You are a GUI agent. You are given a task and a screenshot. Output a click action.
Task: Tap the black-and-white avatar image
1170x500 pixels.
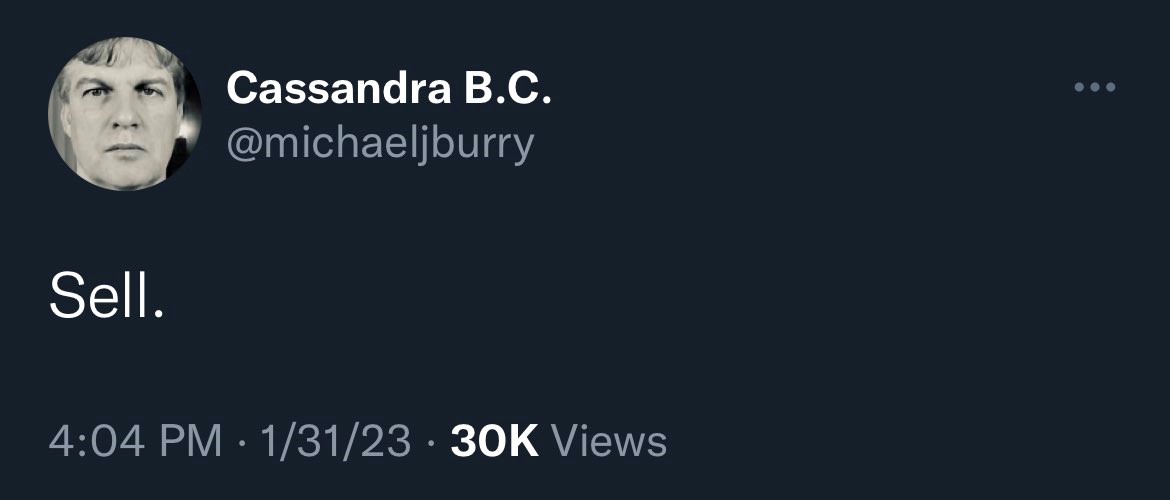click(125, 113)
